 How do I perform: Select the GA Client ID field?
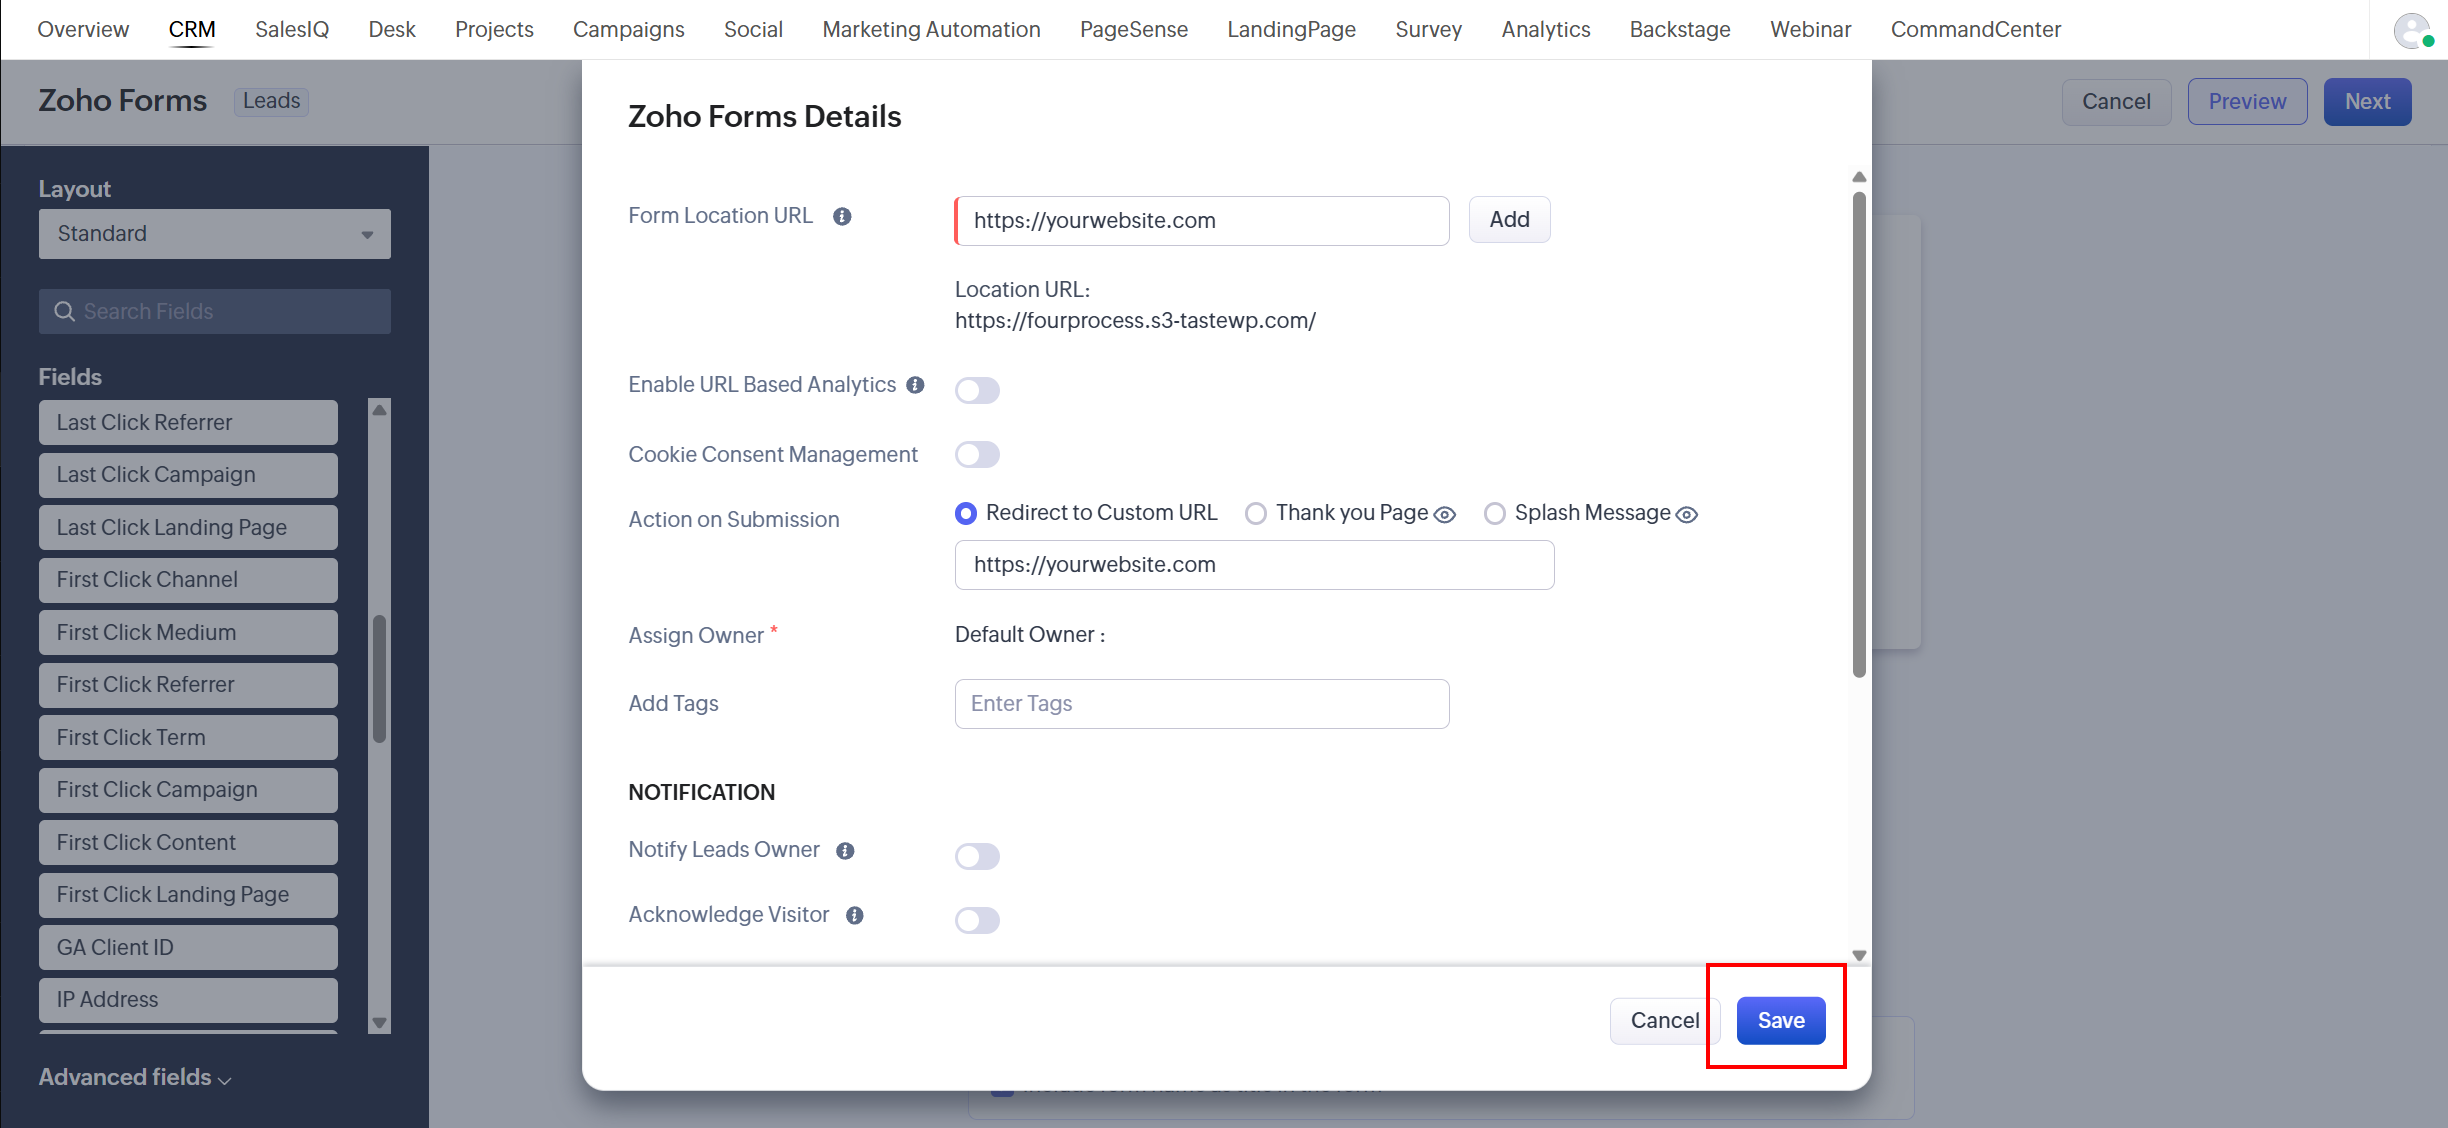(188, 948)
